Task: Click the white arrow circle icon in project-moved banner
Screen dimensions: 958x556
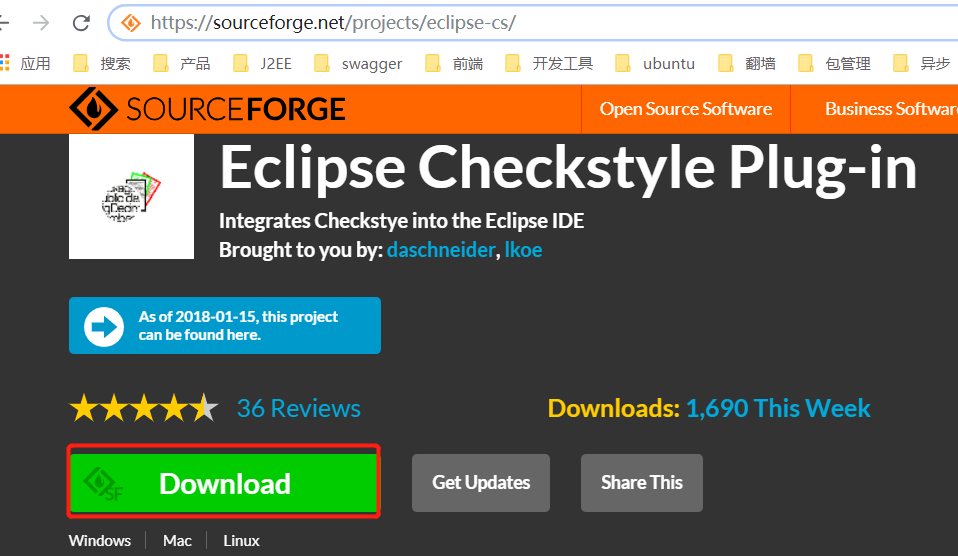Action: click(104, 326)
